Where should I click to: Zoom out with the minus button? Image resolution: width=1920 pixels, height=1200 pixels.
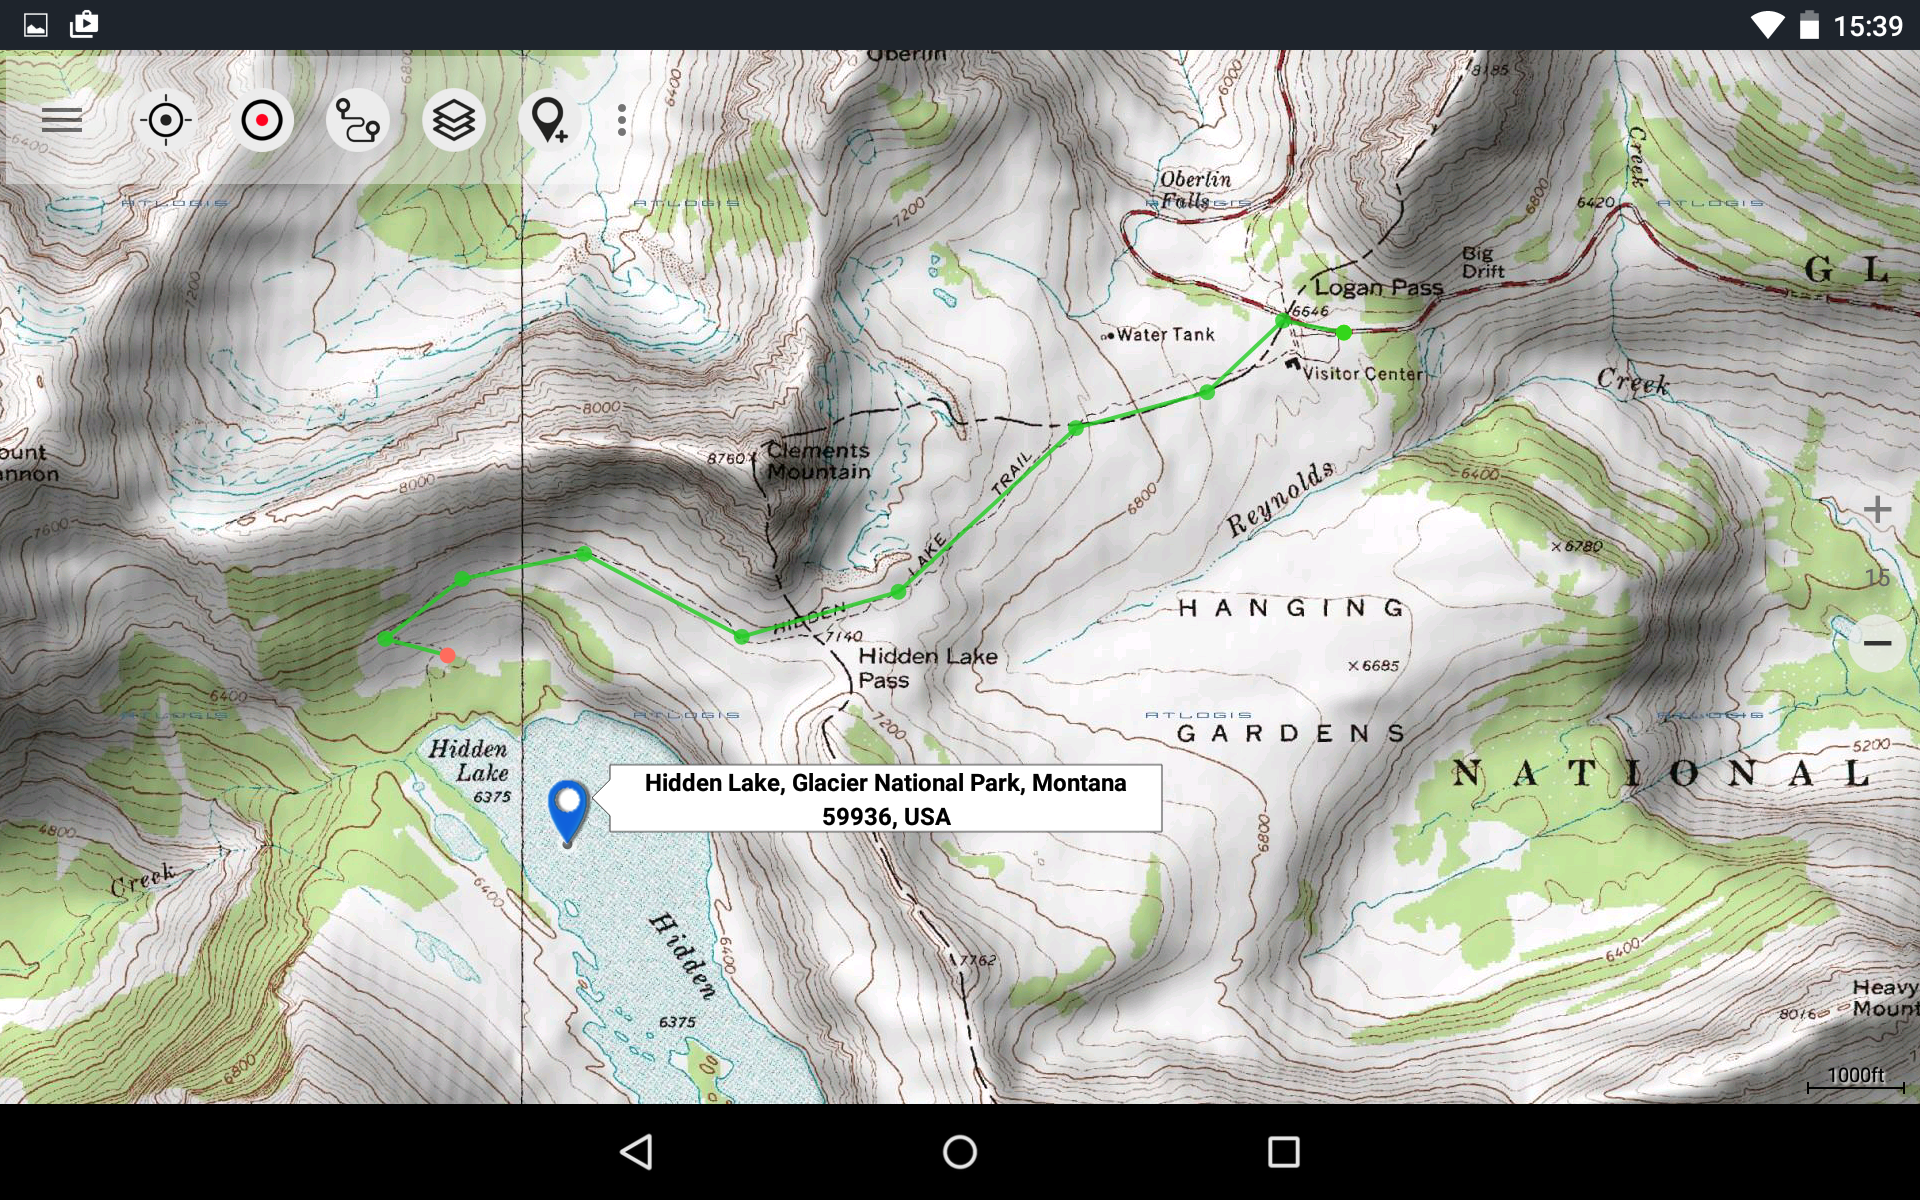point(1877,643)
